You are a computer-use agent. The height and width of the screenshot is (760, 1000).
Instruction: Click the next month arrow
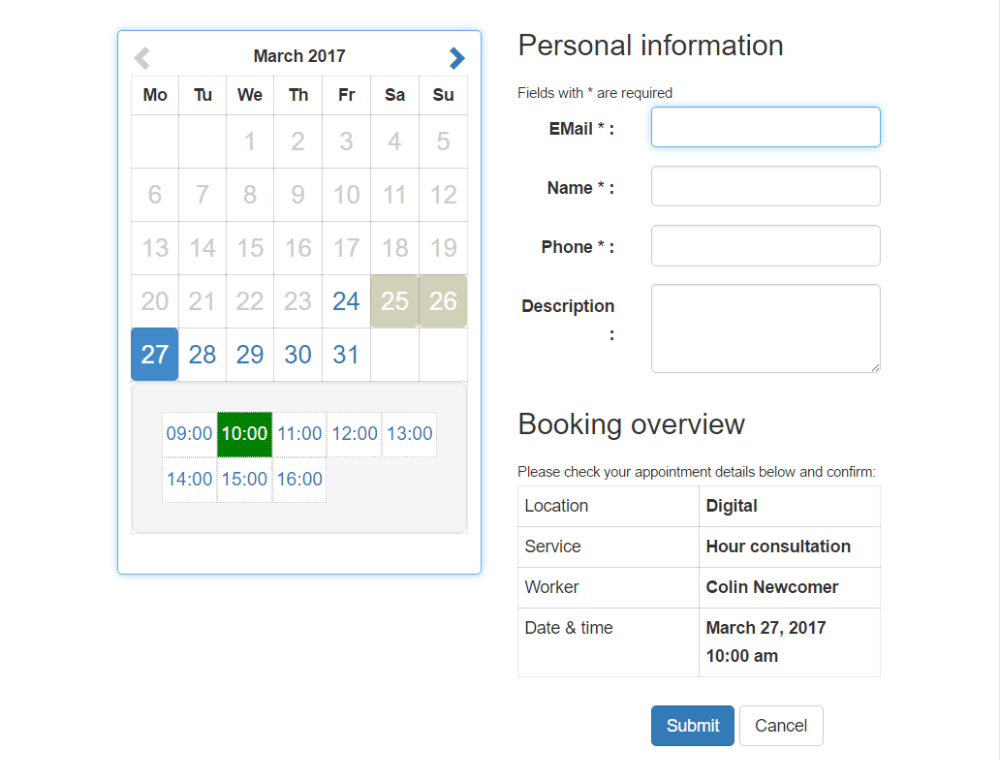pyautogui.click(x=457, y=57)
